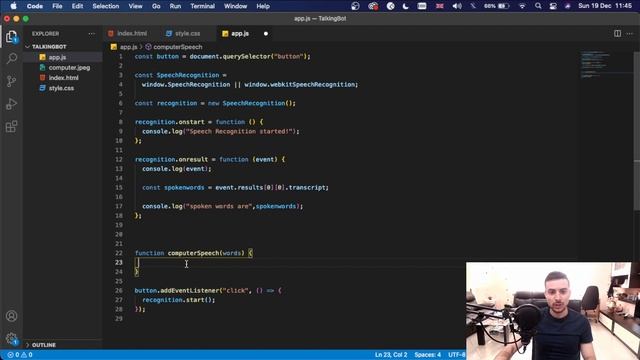Click "webkitSpeechRecognition" on line 4
The width and height of the screenshot is (640, 360).
coord(312,84)
